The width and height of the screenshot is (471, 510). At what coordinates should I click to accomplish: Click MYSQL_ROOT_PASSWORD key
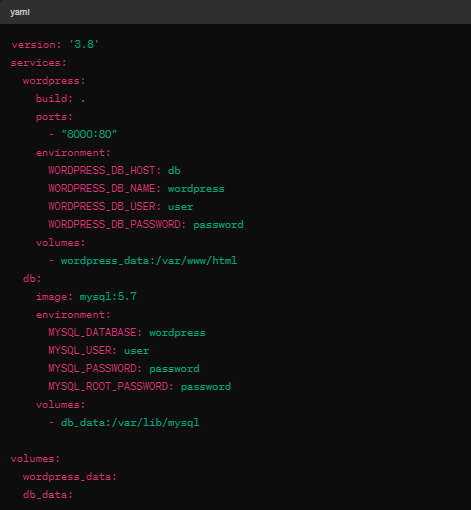coord(108,387)
